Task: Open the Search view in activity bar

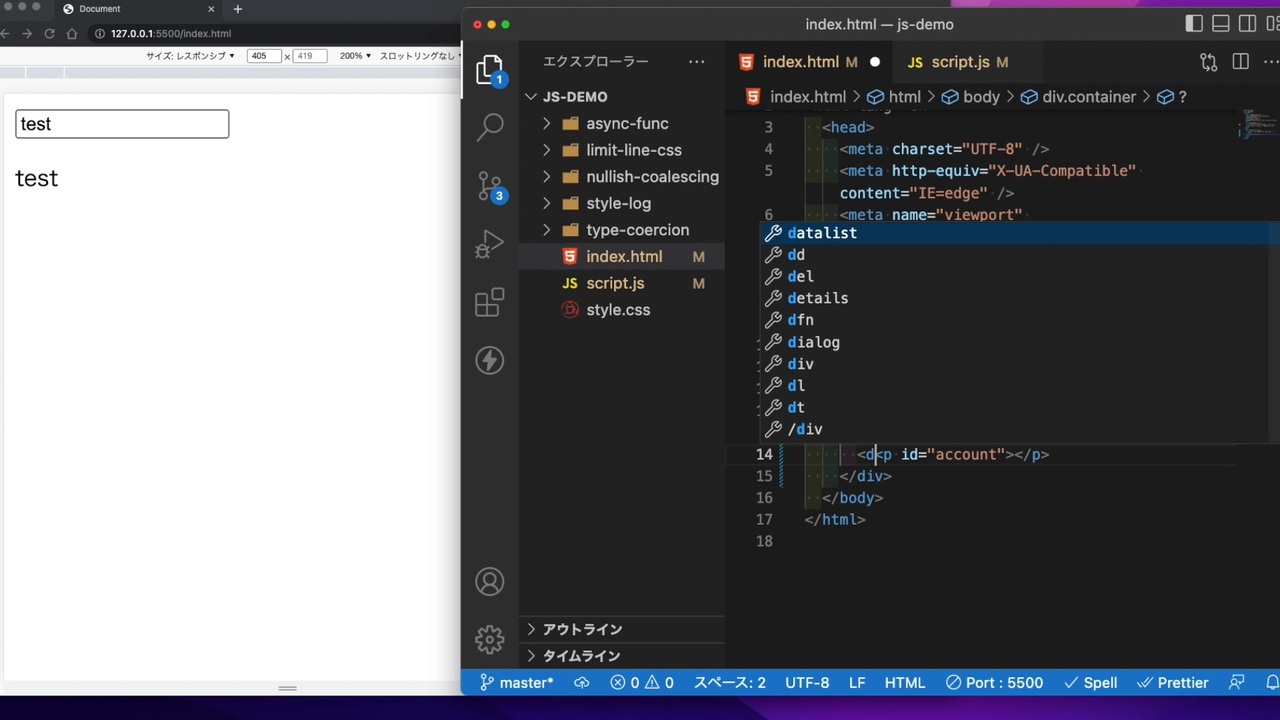Action: [x=490, y=127]
